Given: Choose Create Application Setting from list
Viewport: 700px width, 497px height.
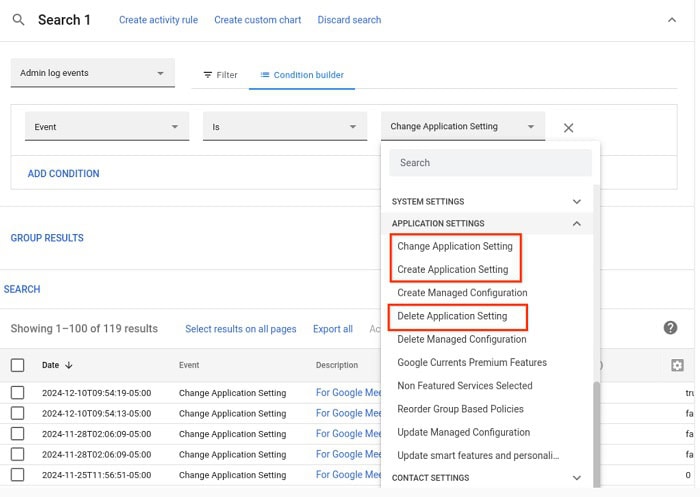Looking at the screenshot, I should click(452, 269).
